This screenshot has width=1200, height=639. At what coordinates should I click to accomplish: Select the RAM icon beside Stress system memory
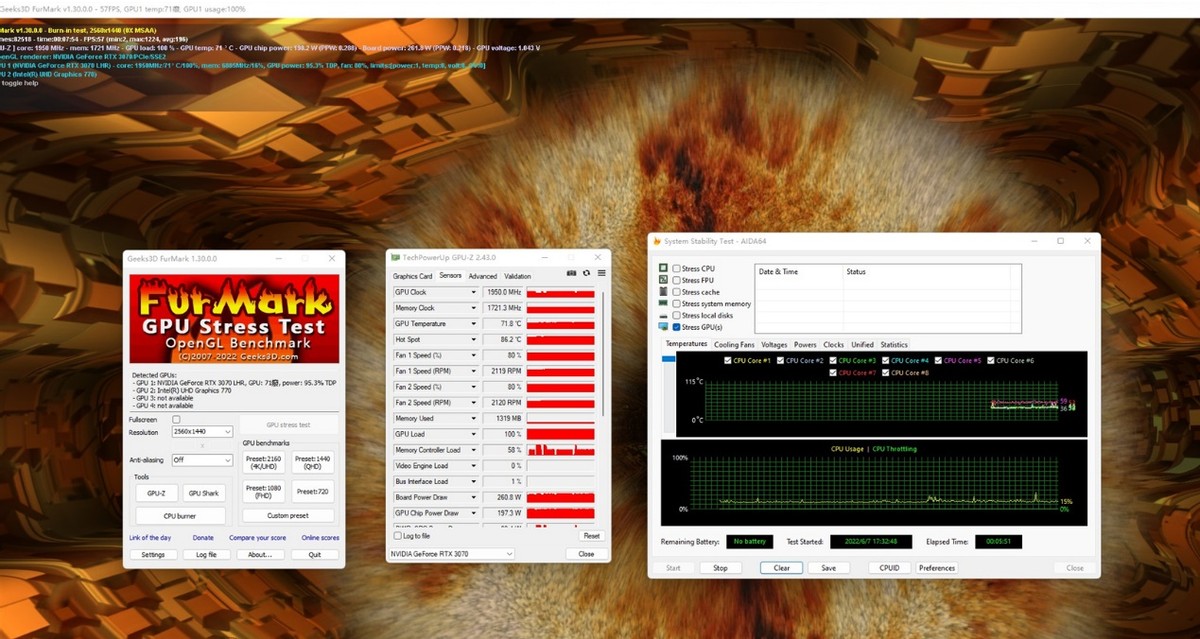(x=664, y=303)
